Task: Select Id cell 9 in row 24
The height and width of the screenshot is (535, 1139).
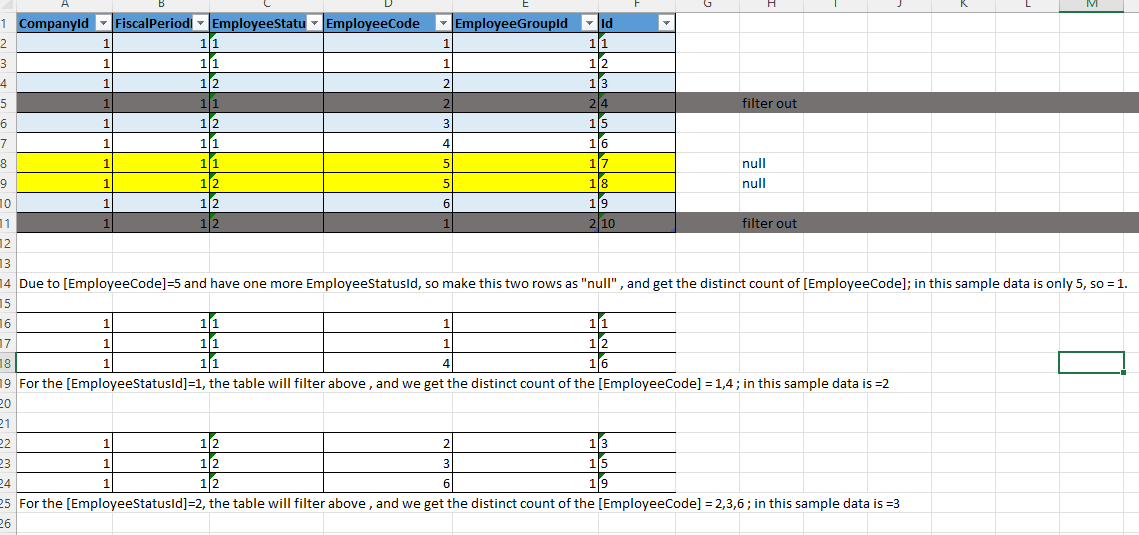Action: click(x=637, y=483)
